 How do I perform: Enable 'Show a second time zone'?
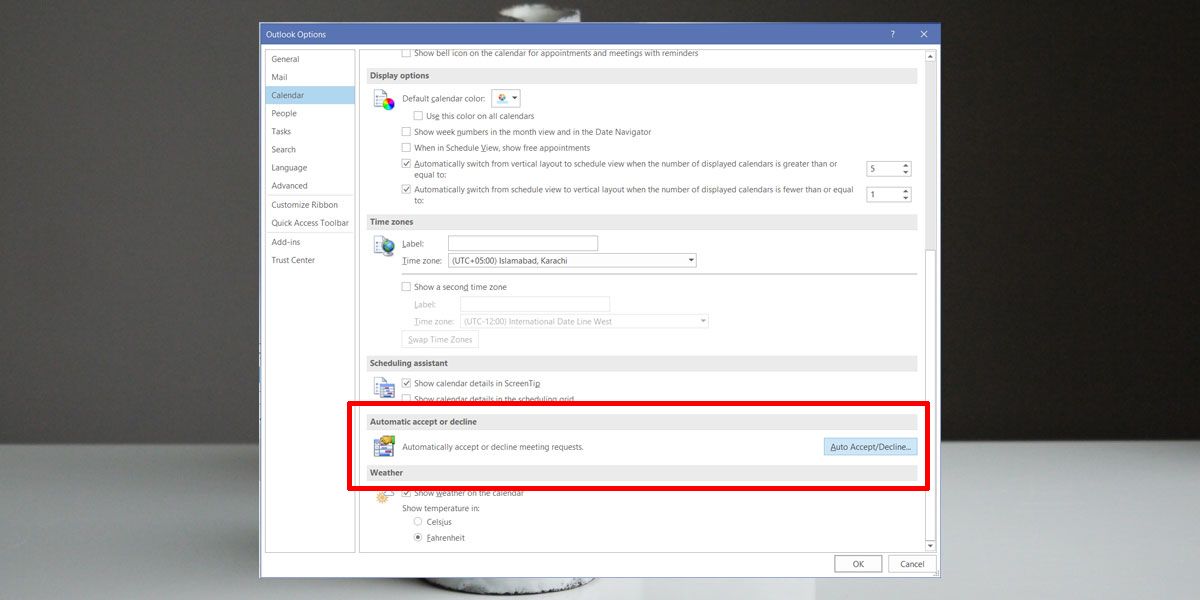click(x=406, y=286)
